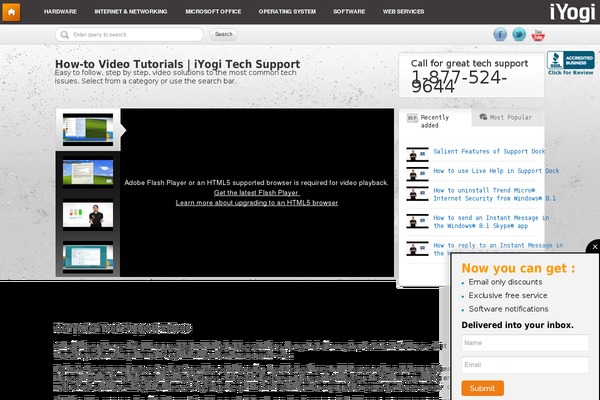The width and height of the screenshot is (600, 400).
Task: Select the fourth playlist thumbnail
Action: click(x=88, y=258)
